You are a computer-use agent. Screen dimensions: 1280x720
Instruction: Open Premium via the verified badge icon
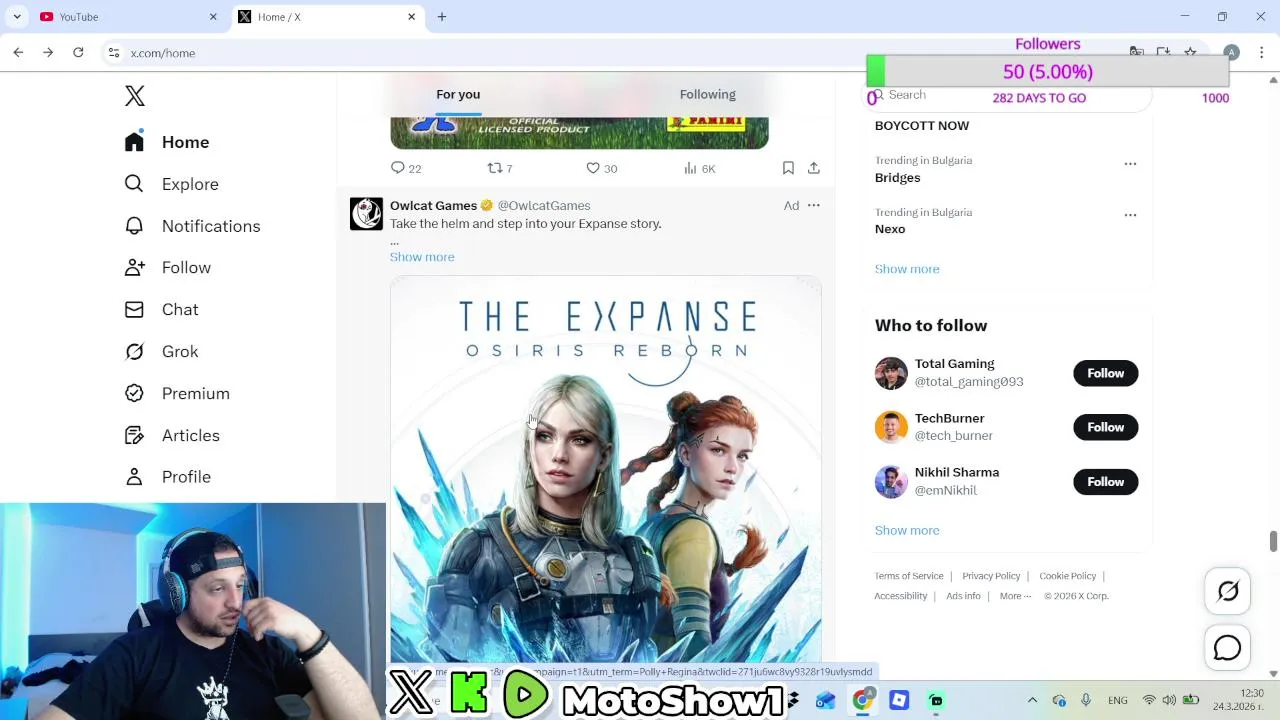coord(134,393)
